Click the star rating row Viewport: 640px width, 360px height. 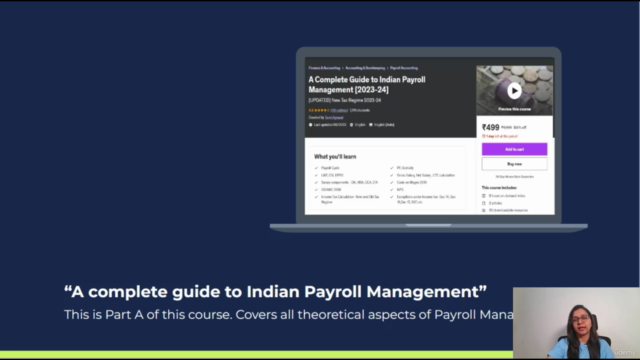click(x=321, y=110)
